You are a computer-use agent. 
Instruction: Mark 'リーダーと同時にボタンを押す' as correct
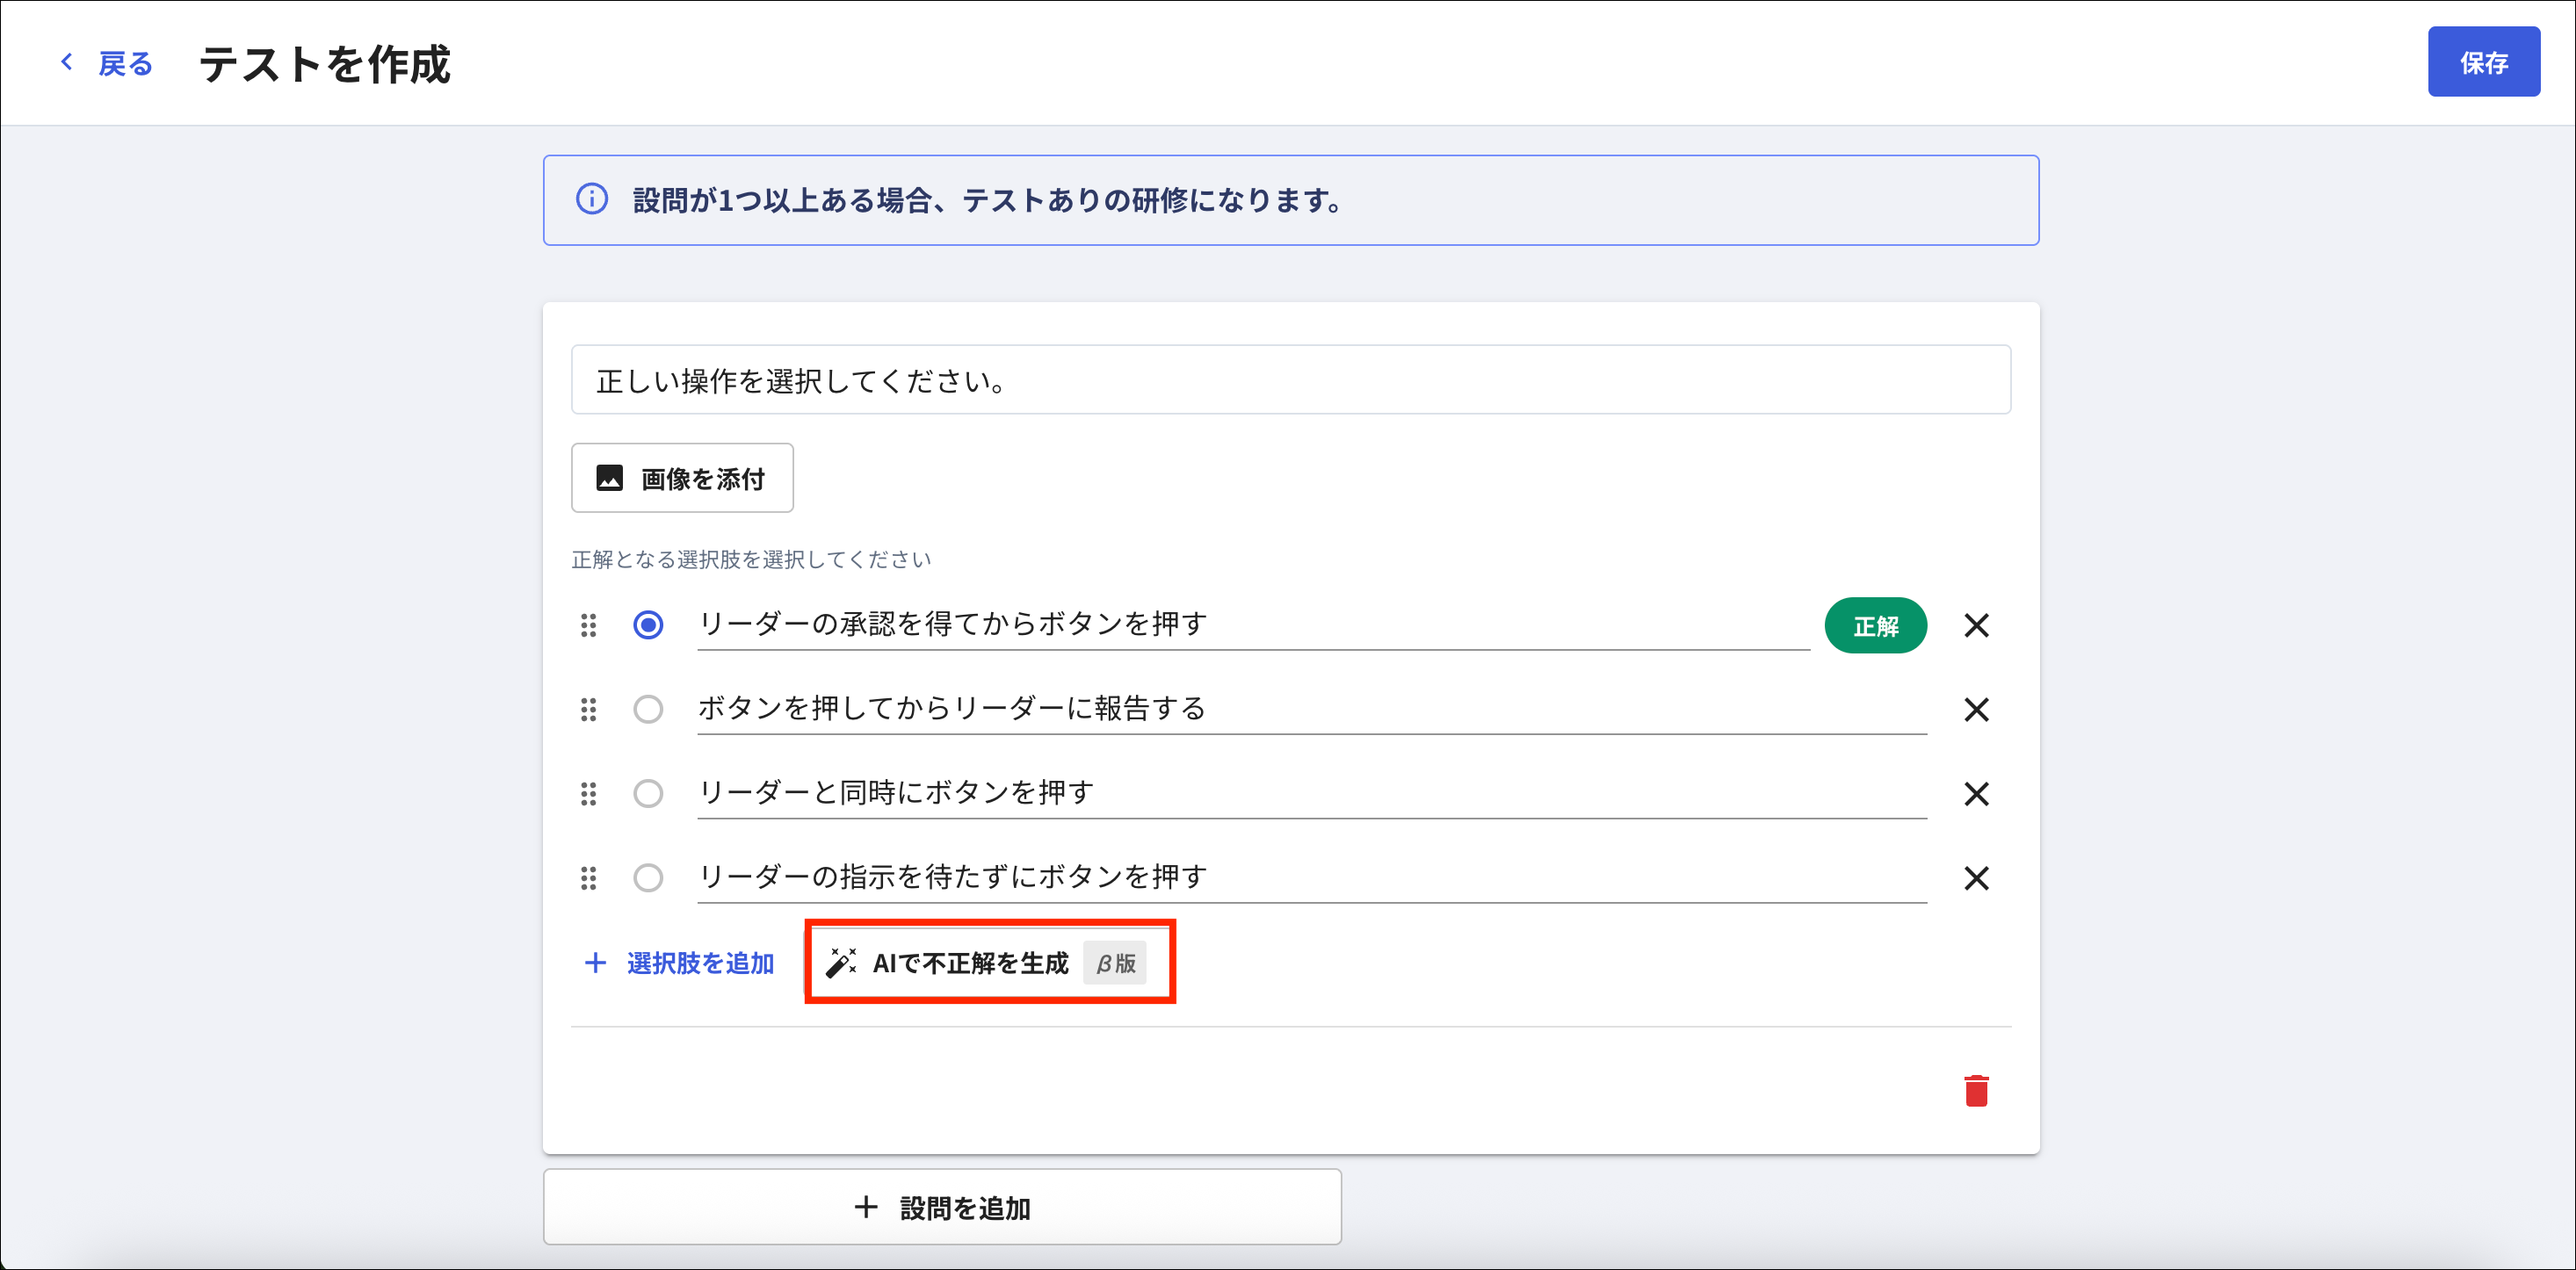pyautogui.click(x=648, y=794)
